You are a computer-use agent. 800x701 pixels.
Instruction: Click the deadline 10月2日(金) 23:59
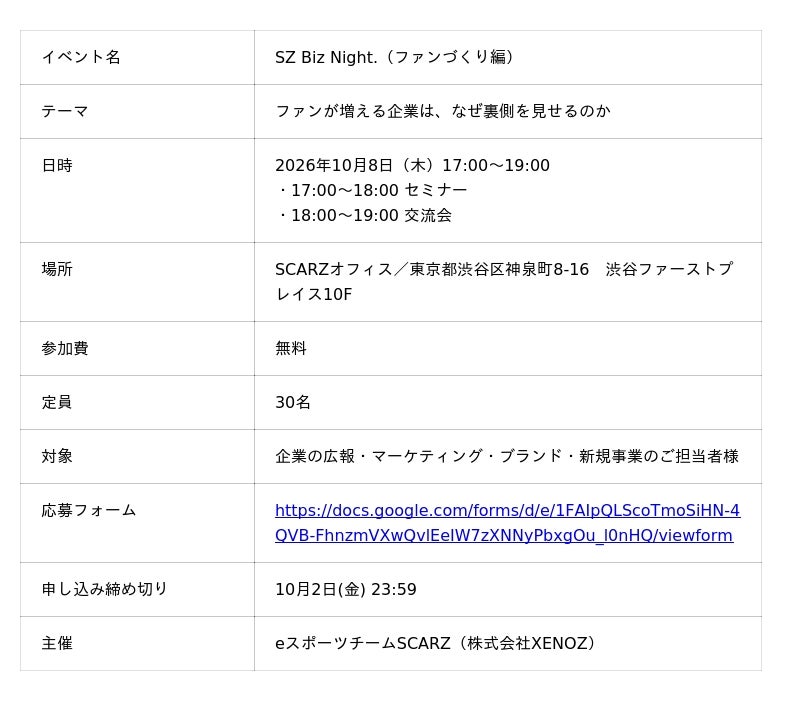346,589
